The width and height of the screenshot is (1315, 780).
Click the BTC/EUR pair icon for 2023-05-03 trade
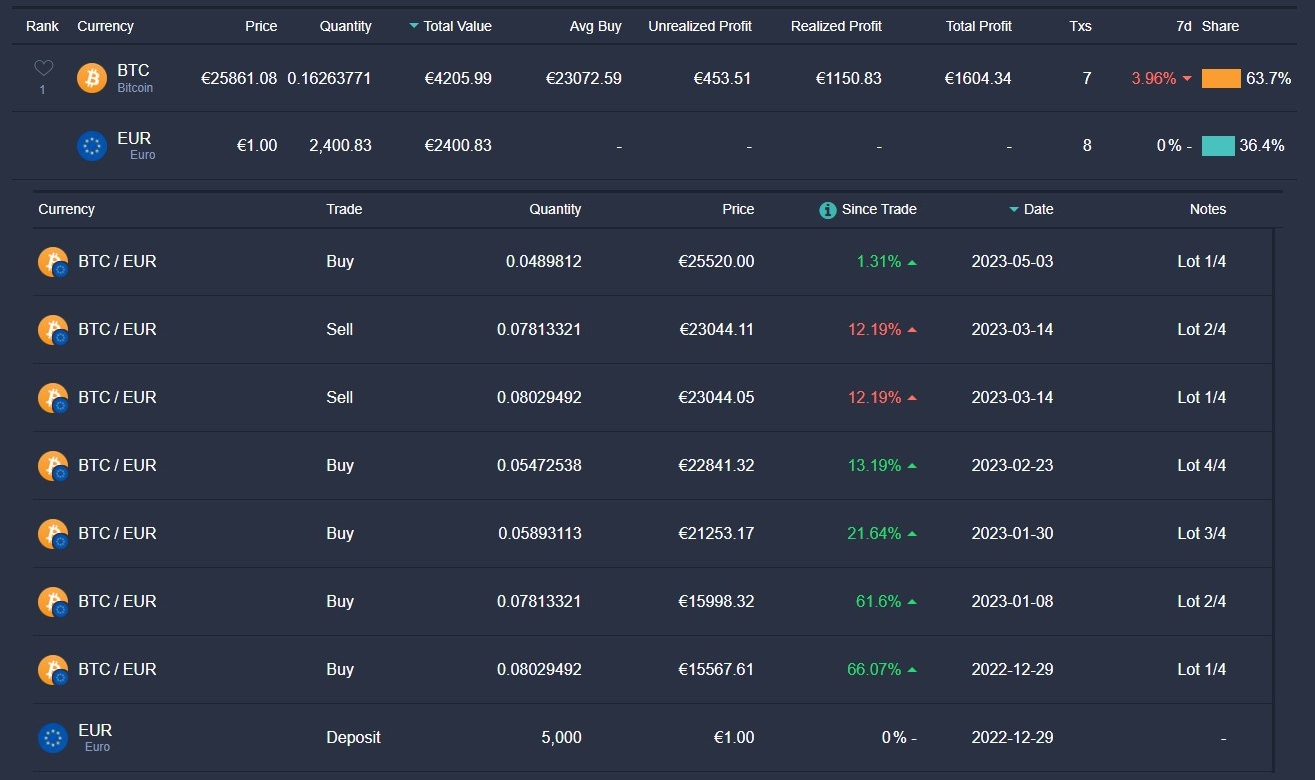[x=52, y=263]
